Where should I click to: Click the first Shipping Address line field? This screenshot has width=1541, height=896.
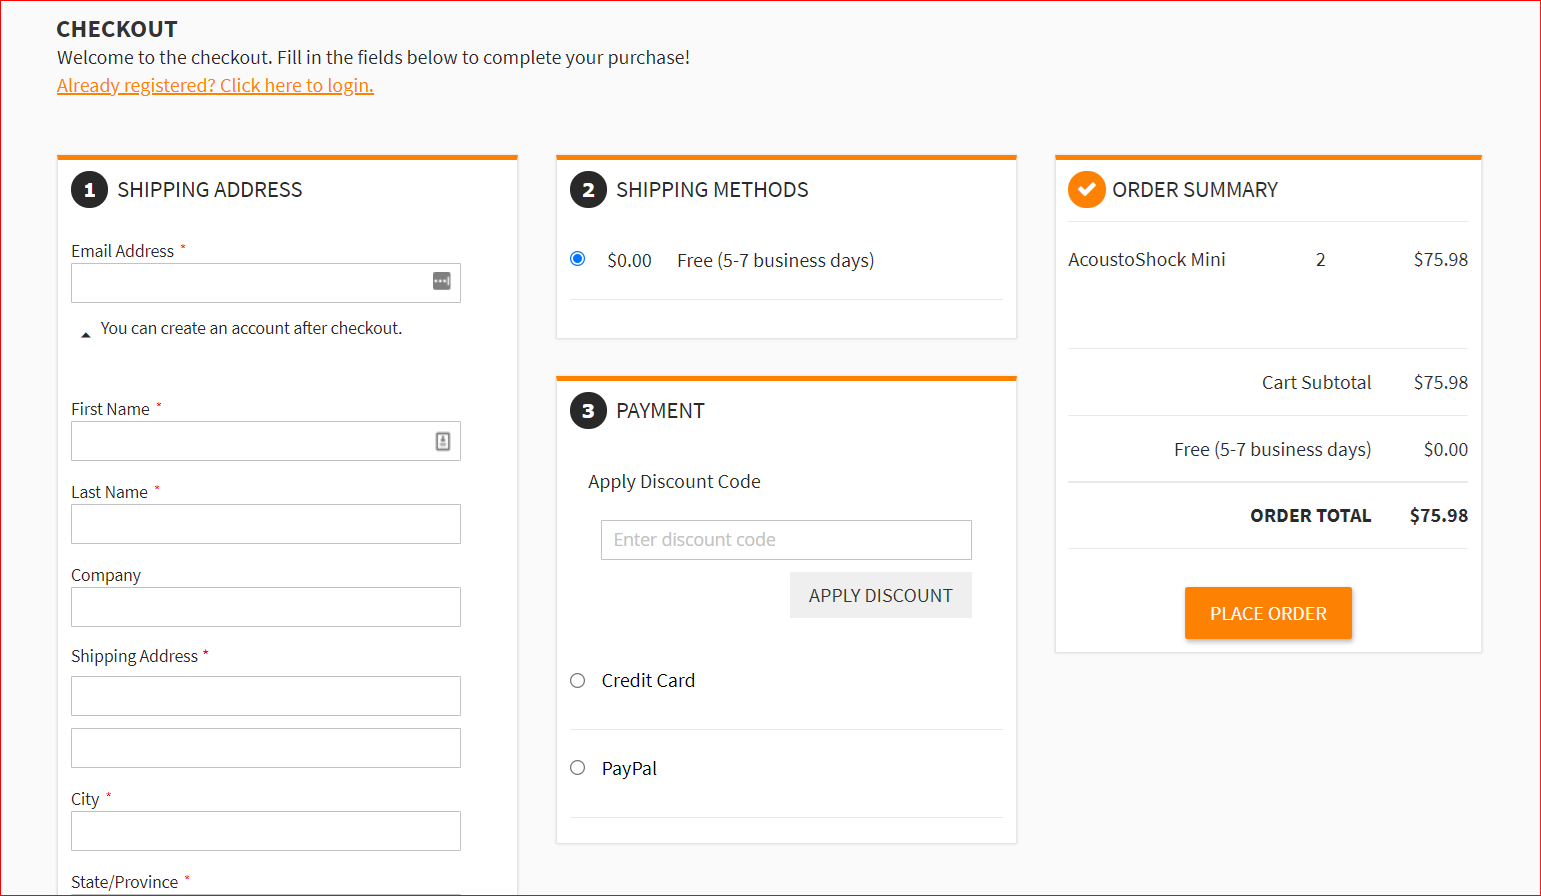pyautogui.click(x=265, y=696)
